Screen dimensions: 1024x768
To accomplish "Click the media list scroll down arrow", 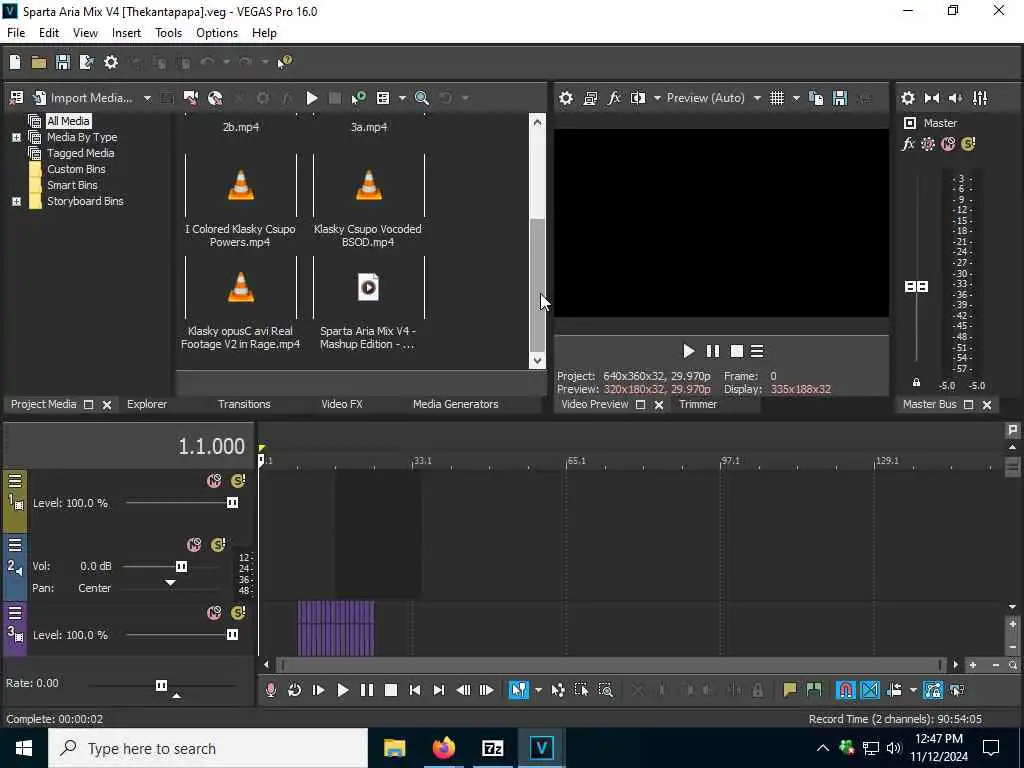I will click(x=537, y=360).
